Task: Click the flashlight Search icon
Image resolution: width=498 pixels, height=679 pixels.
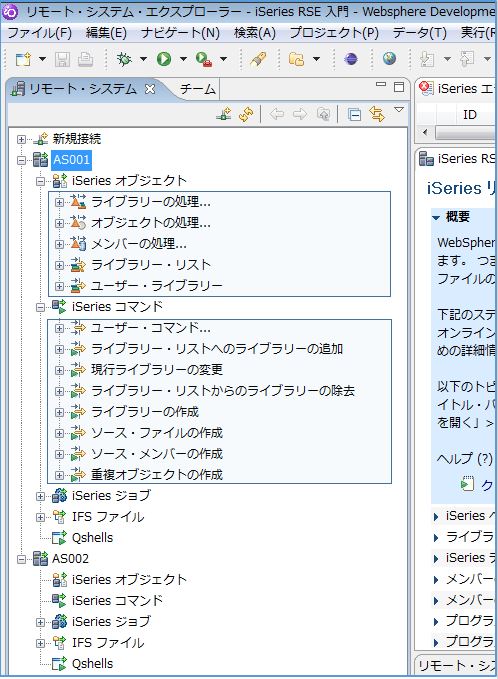Action: coord(258,59)
